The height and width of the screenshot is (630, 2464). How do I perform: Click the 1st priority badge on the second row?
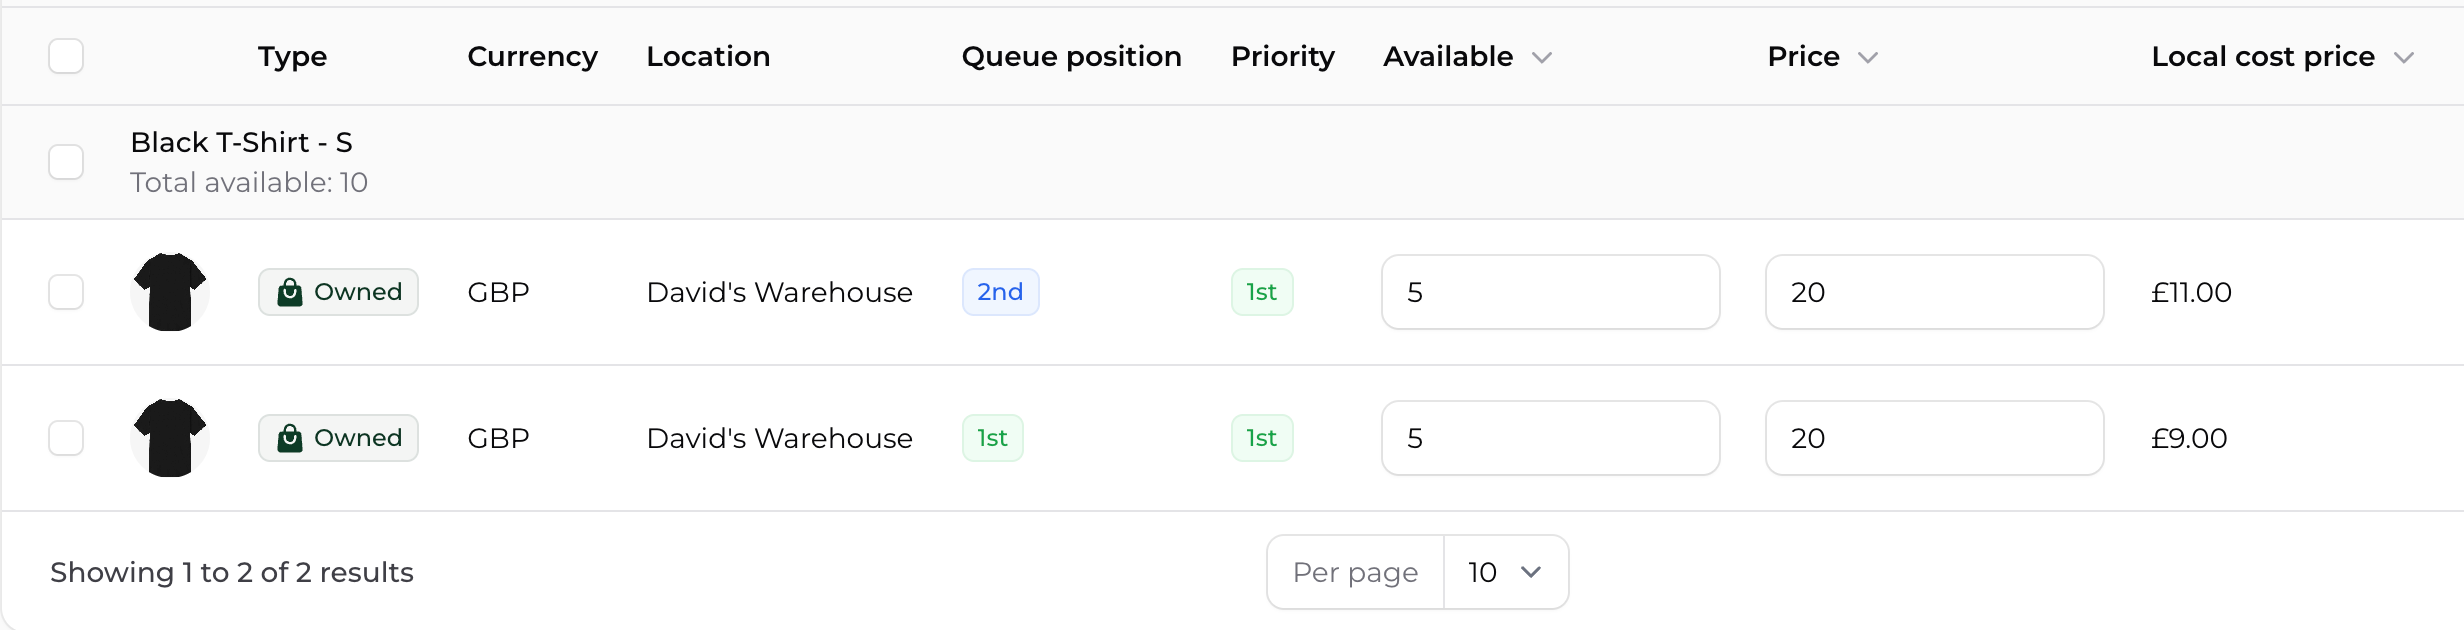tap(1261, 438)
